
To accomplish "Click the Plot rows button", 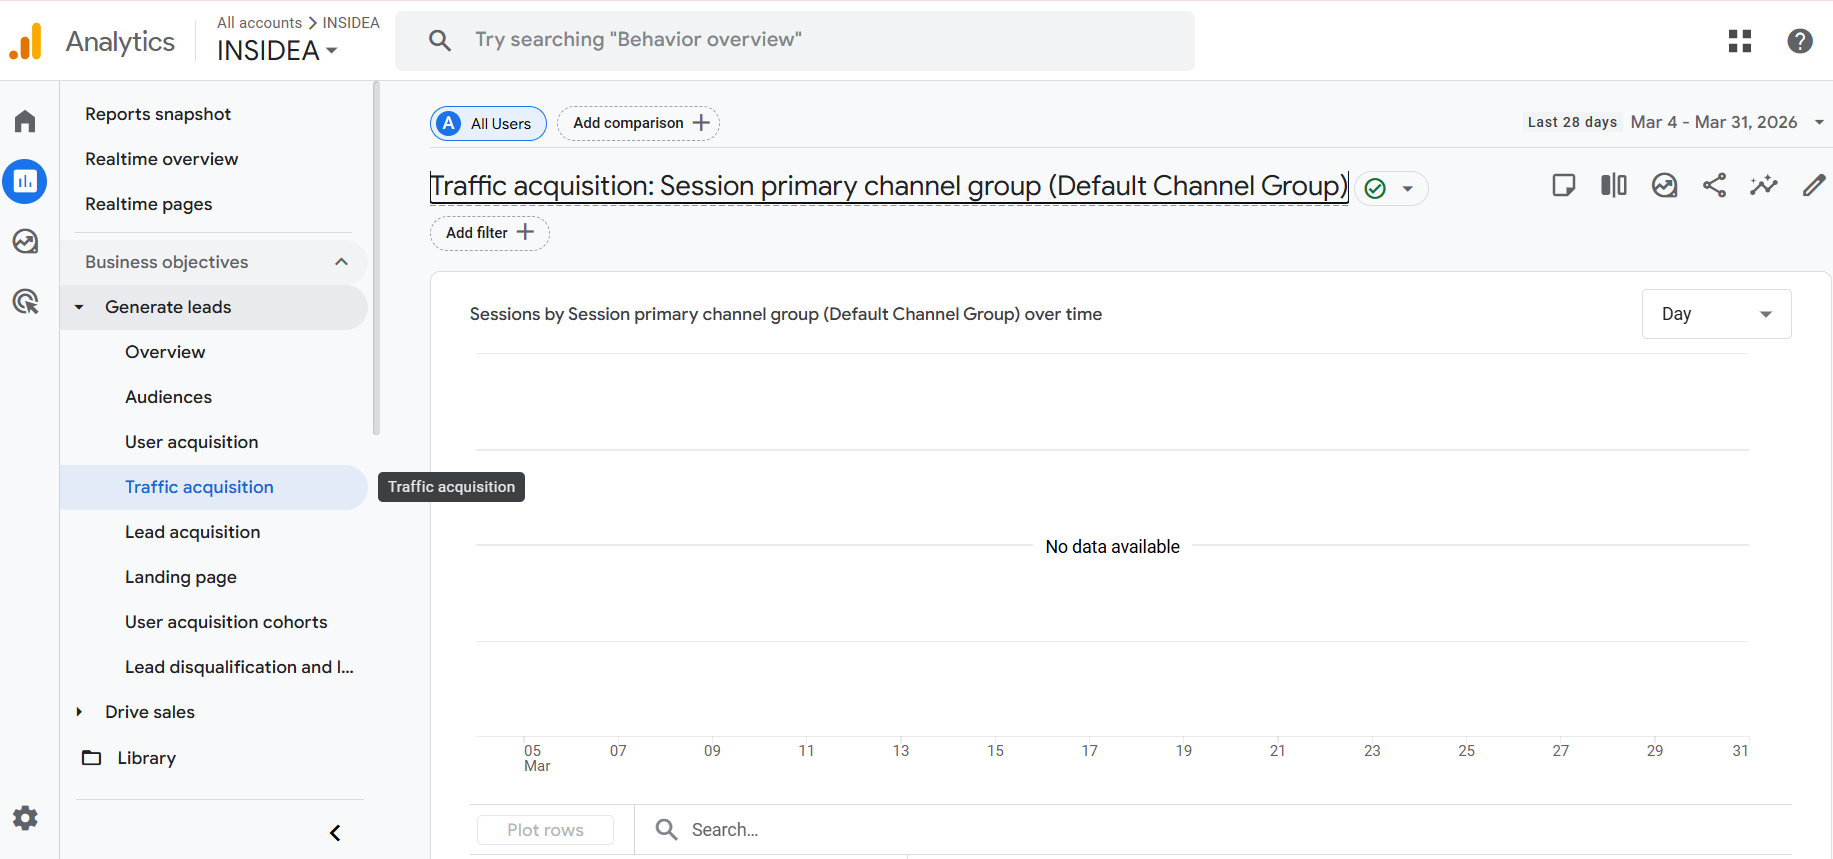I will [545, 829].
